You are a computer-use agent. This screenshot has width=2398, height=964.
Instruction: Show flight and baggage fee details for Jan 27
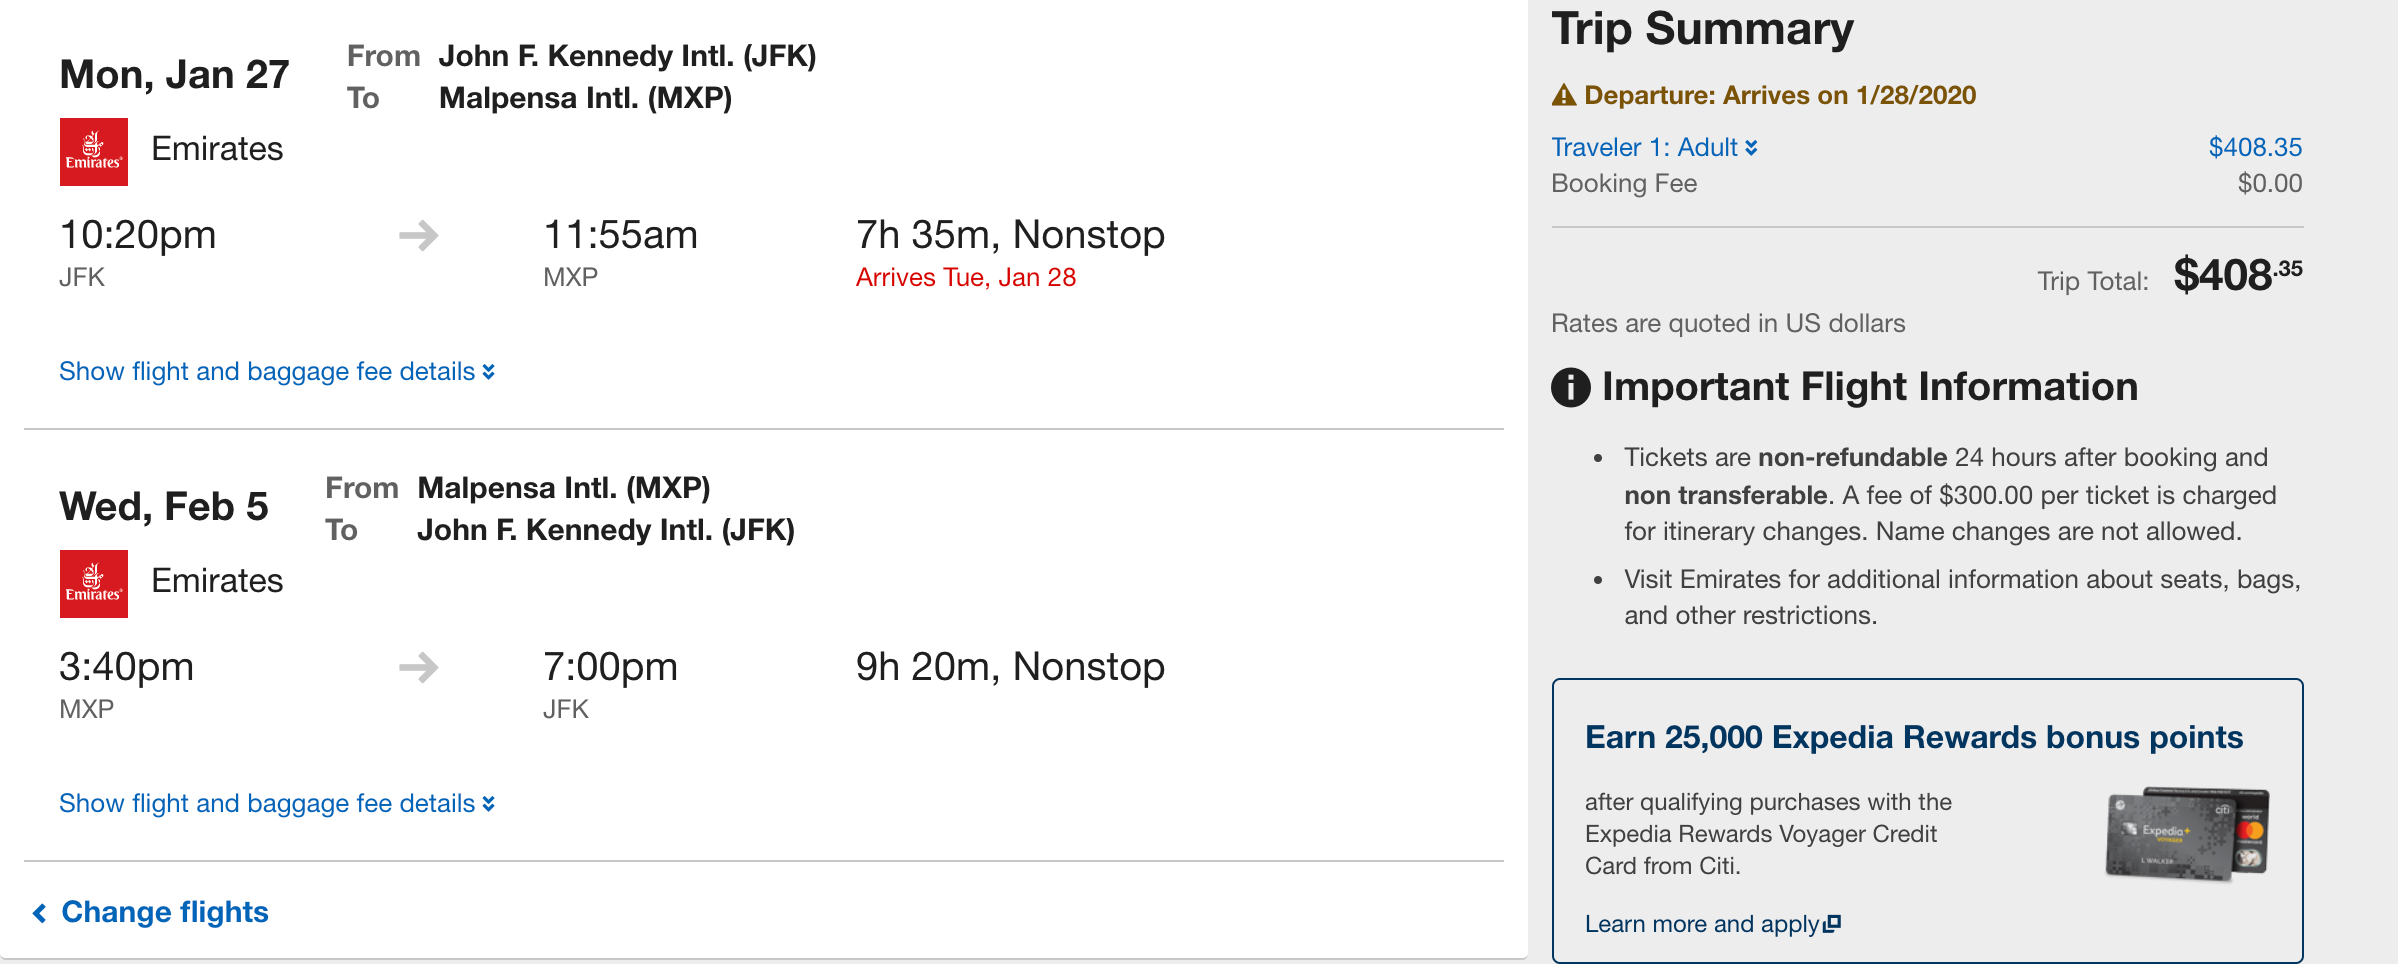[277, 372]
